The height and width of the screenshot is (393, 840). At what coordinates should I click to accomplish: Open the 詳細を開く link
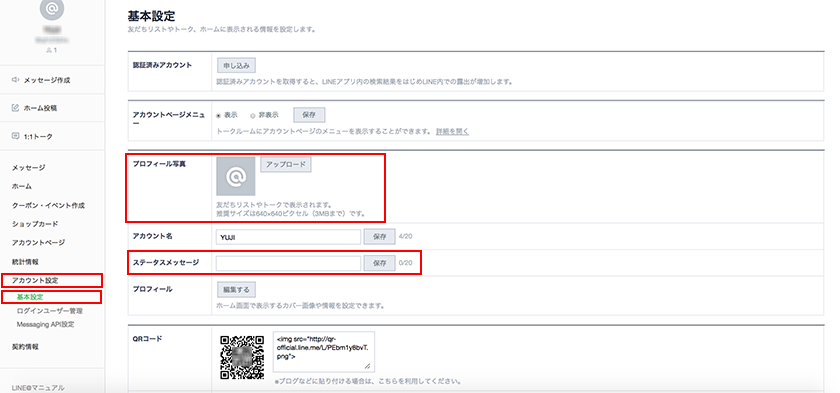[x=452, y=131]
